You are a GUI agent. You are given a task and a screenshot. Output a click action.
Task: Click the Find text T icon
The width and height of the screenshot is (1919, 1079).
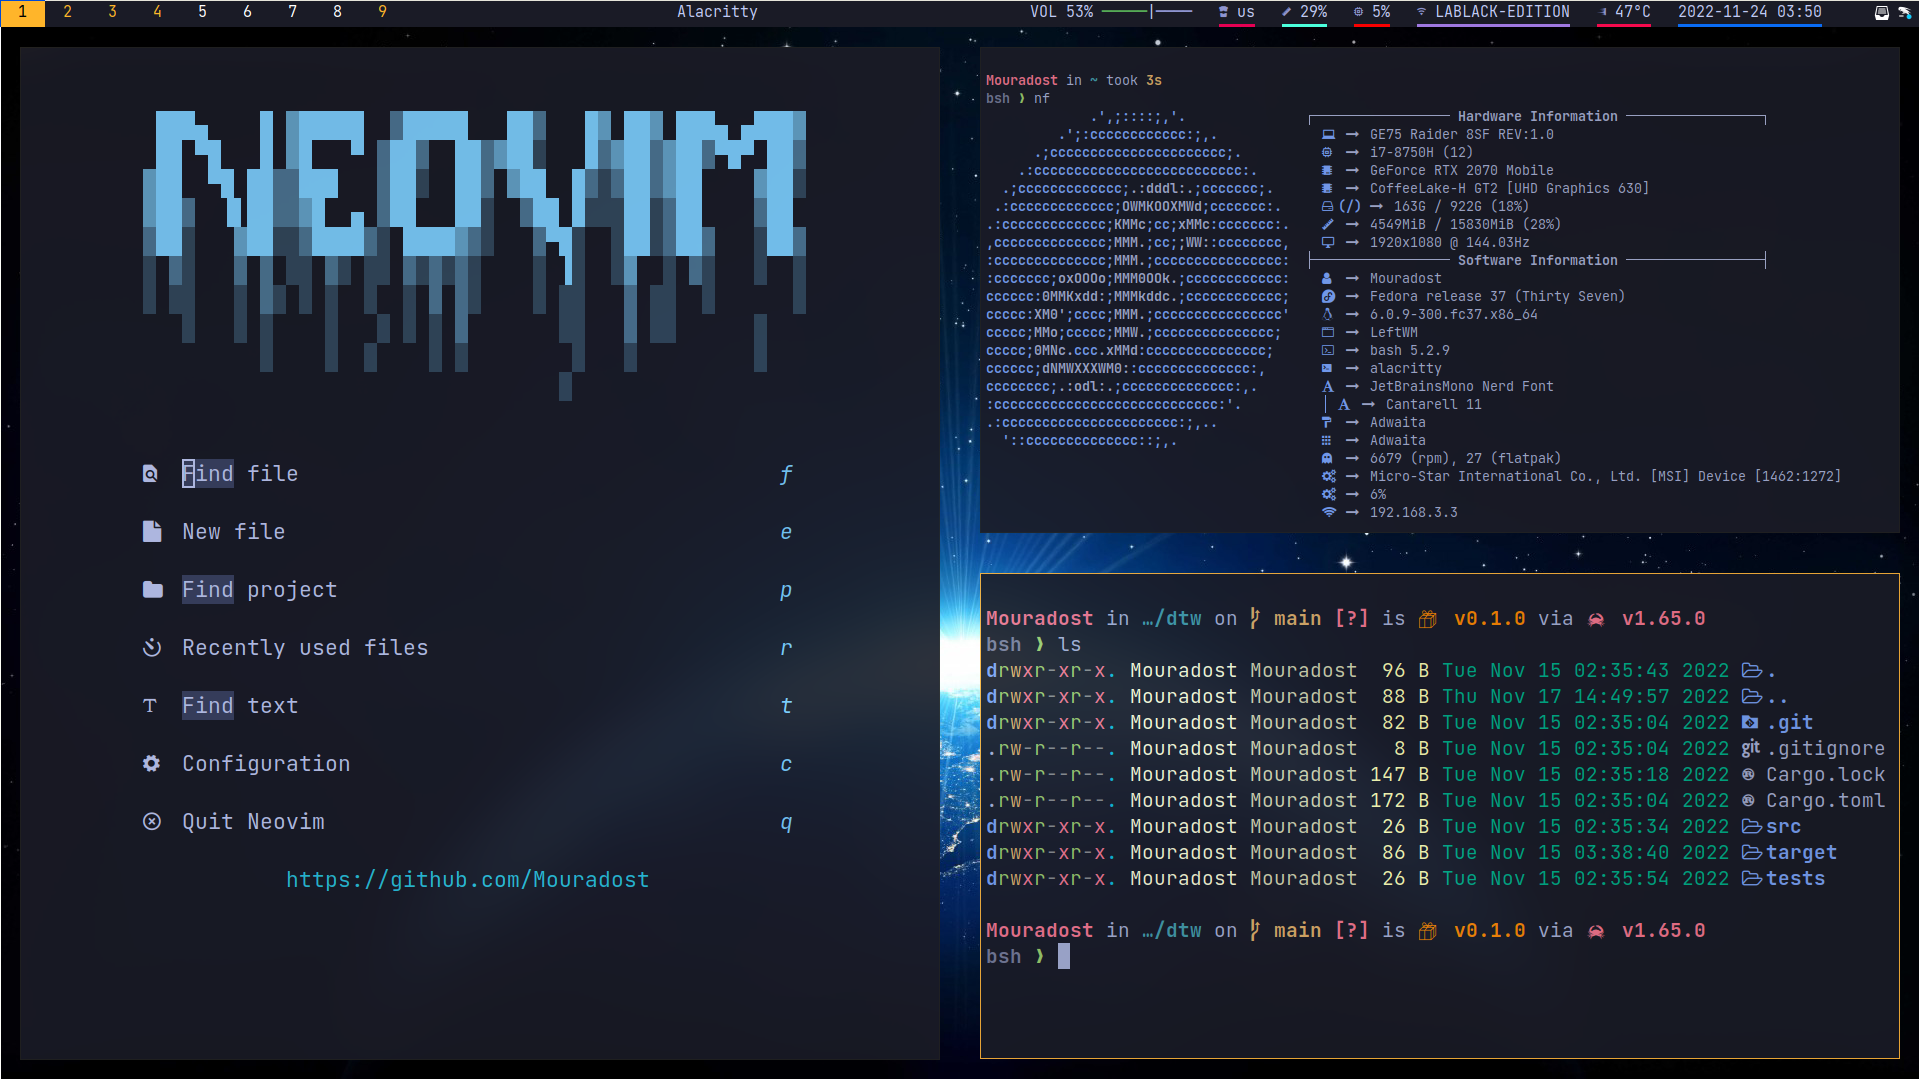(x=150, y=706)
